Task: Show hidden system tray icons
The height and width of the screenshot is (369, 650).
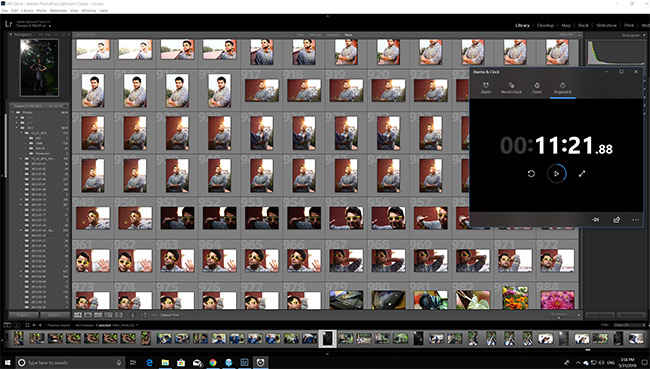Action: click(578, 363)
